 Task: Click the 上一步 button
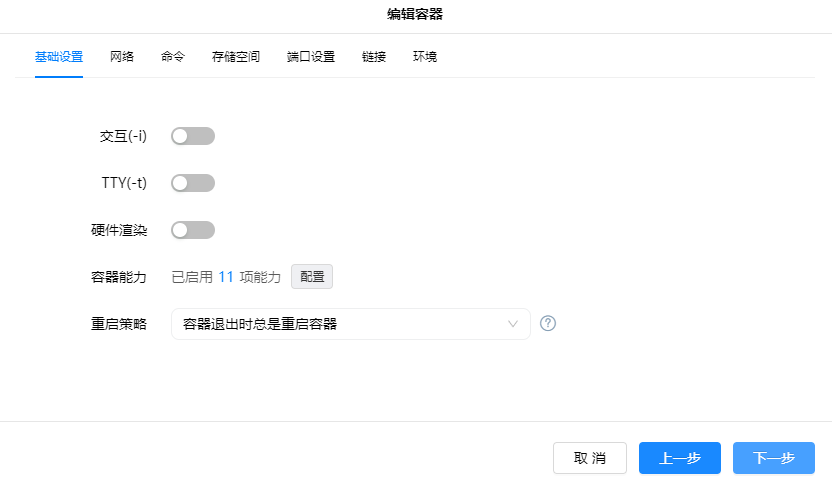(680, 458)
